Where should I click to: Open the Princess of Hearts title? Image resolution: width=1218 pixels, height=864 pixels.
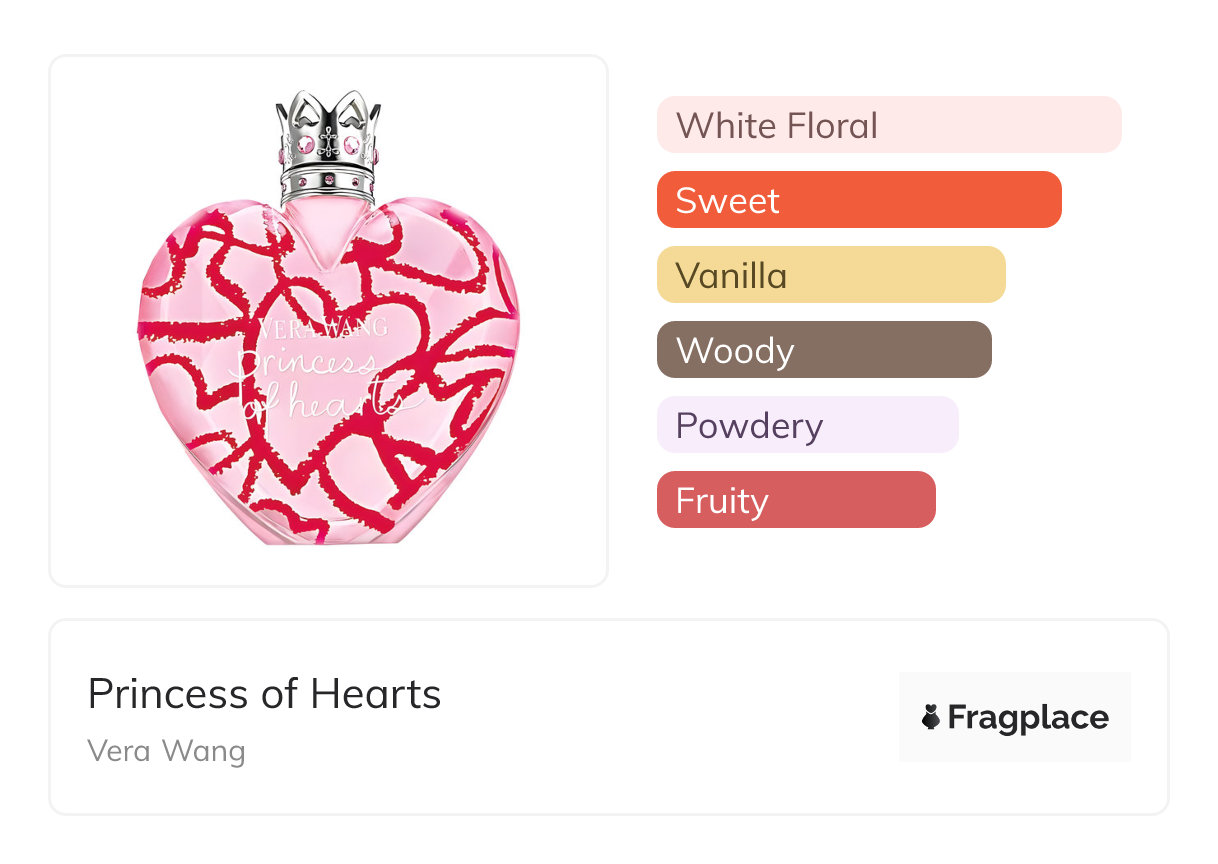[x=264, y=694]
